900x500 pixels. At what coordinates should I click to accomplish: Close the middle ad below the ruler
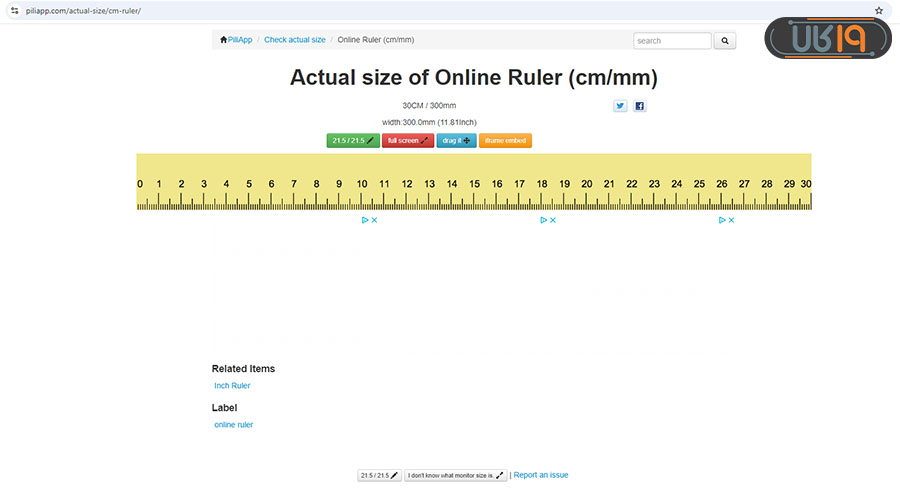tap(553, 220)
